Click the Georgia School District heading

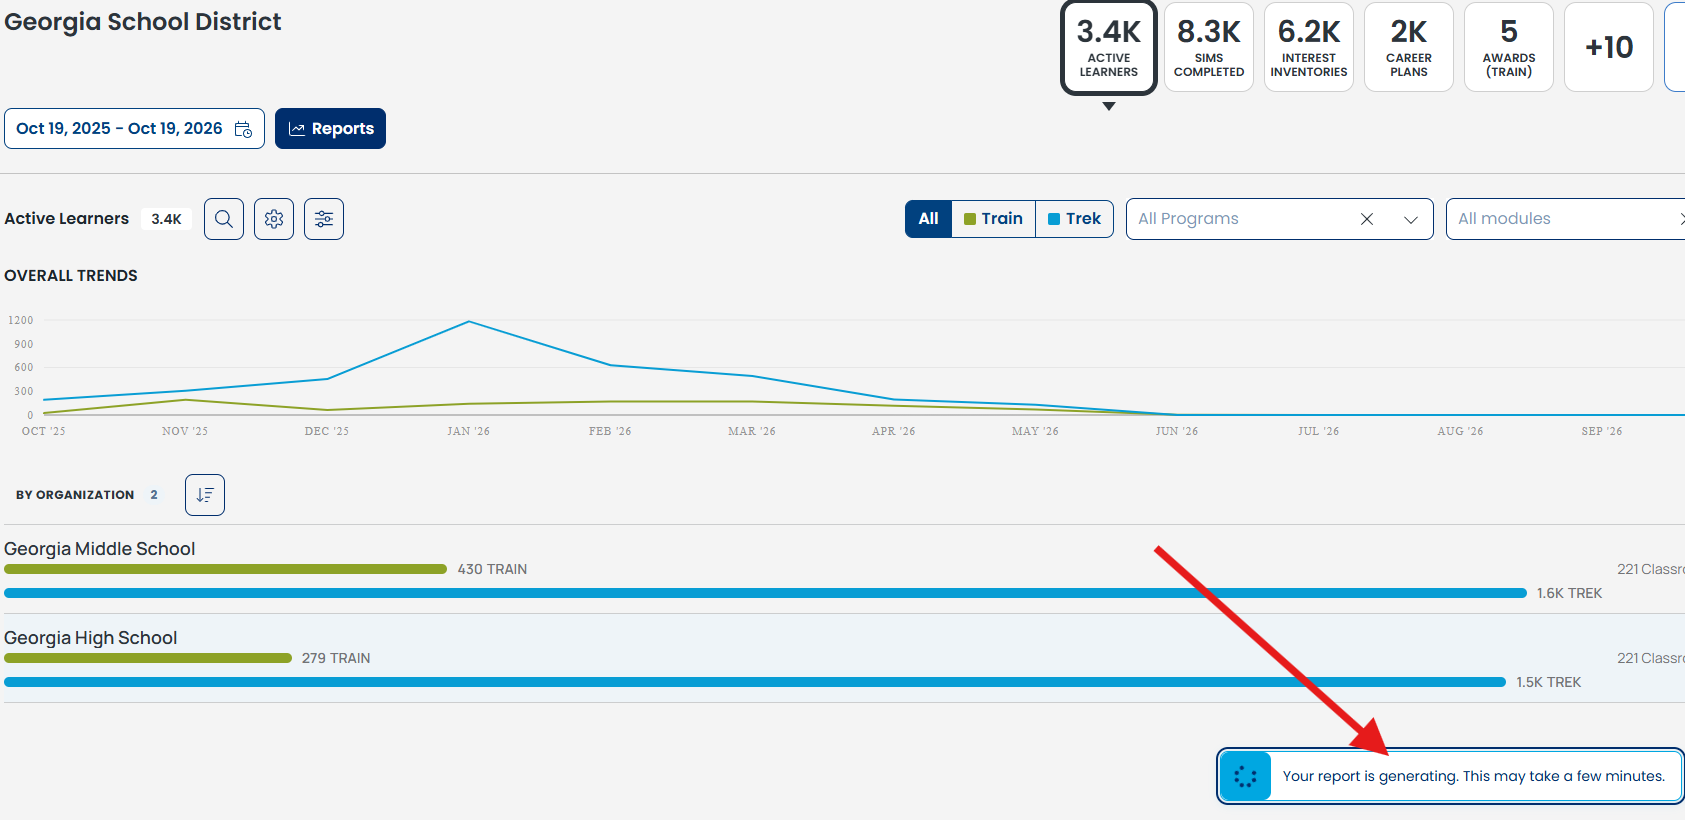(x=143, y=22)
